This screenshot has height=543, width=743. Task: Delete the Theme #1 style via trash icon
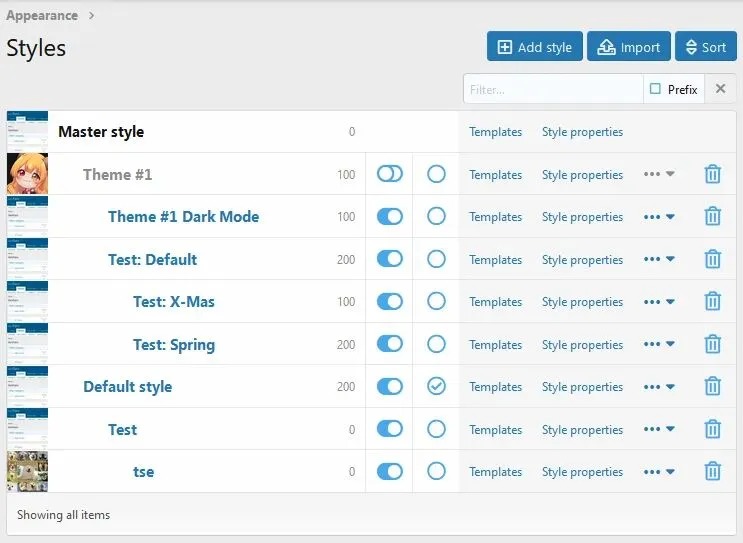coord(712,174)
